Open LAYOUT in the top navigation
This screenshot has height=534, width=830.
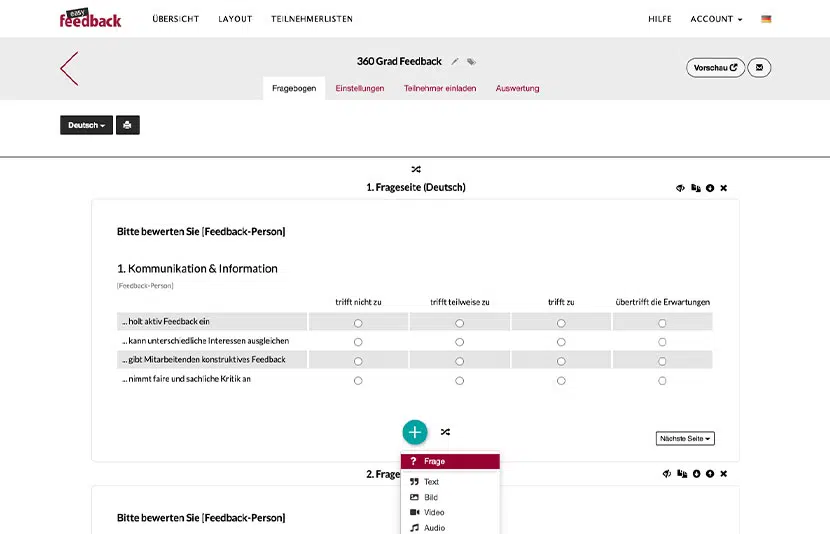click(x=235, y=19)
